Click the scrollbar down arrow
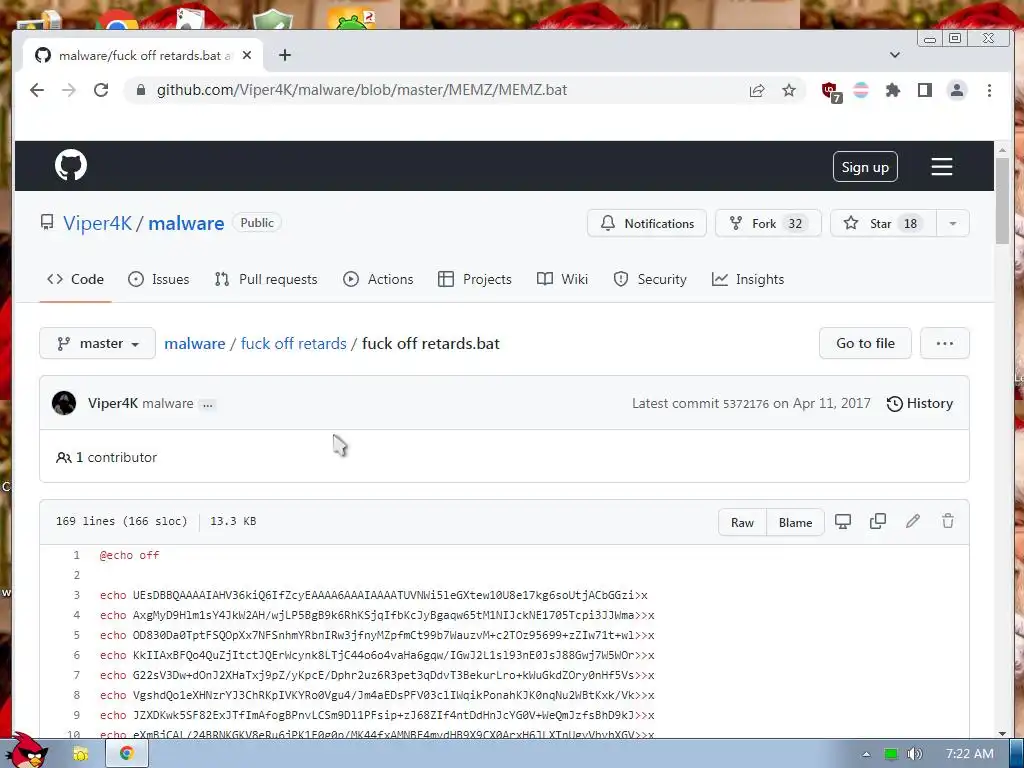 (1003, 733)
